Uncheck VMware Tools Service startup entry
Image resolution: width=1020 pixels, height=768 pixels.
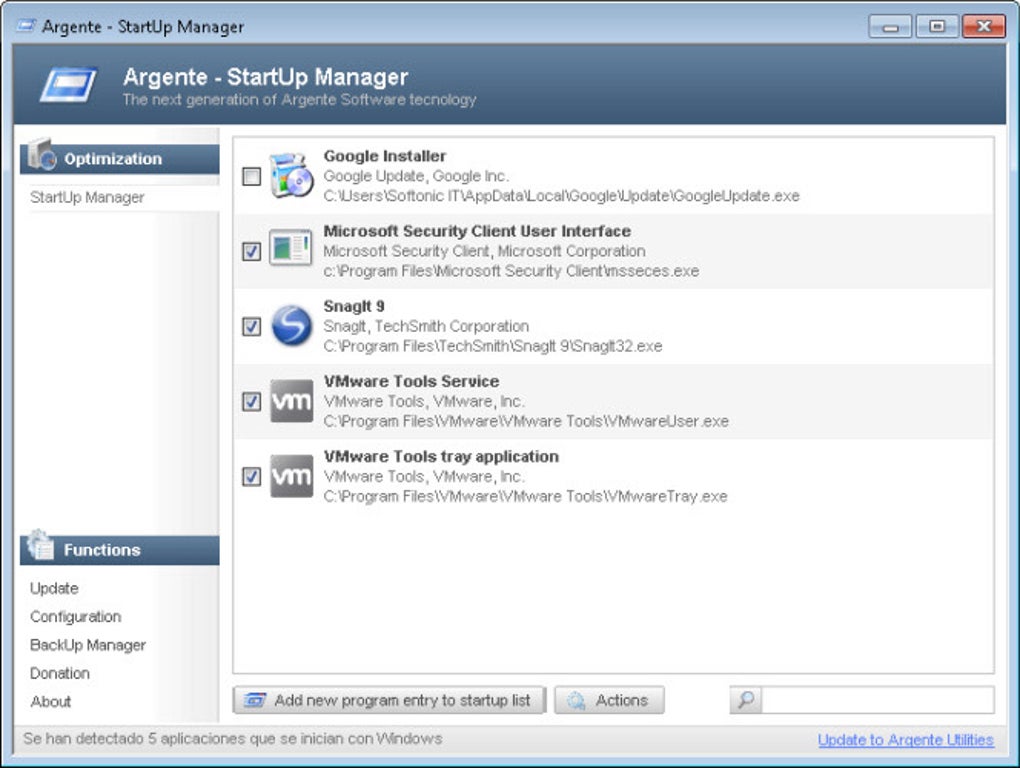tap(252, 401)
